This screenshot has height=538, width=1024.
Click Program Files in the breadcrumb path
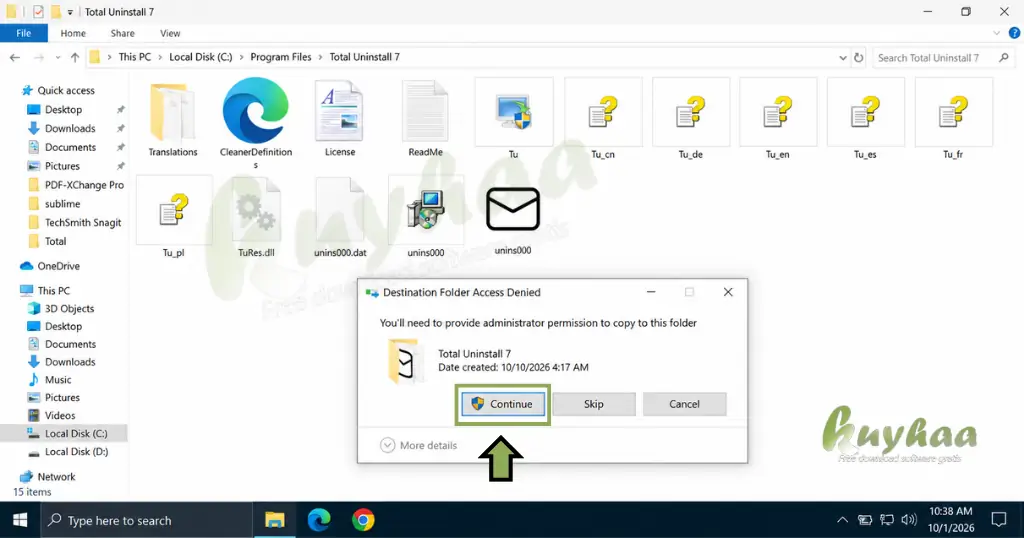pos(281,57)
